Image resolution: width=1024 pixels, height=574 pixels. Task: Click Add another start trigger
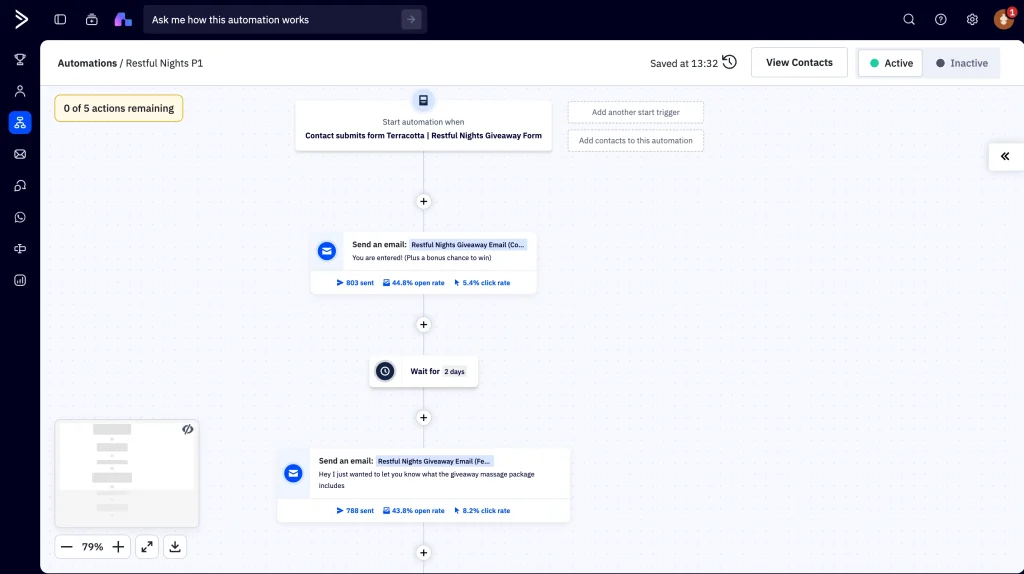[x=635, y=112]
